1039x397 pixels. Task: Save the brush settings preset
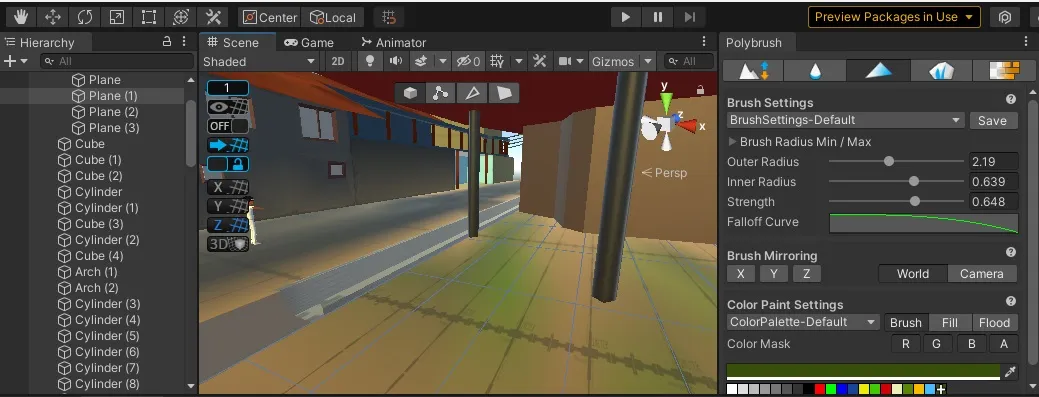tap(993, 121)
